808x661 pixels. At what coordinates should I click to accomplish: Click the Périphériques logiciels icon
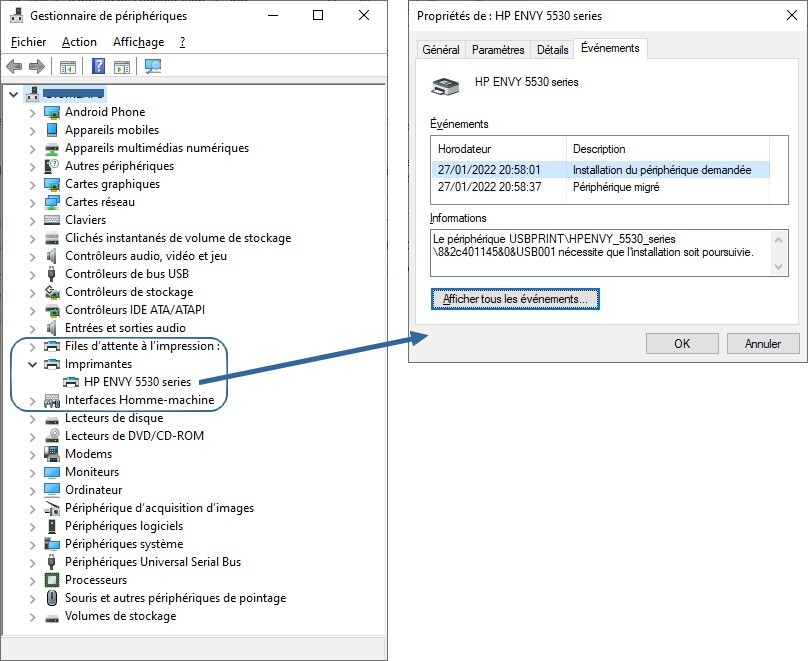(52, 526)
